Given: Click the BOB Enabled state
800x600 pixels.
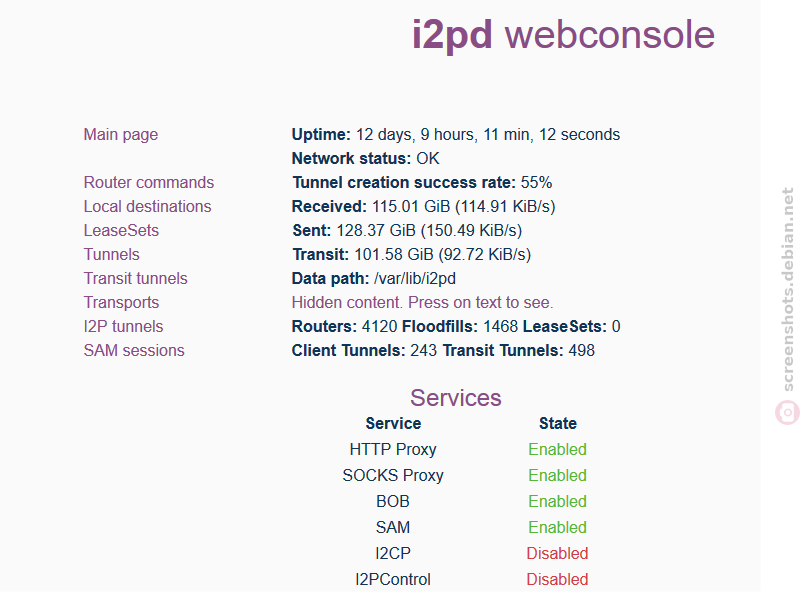Looking at the screenshot, I should [557, 502].
